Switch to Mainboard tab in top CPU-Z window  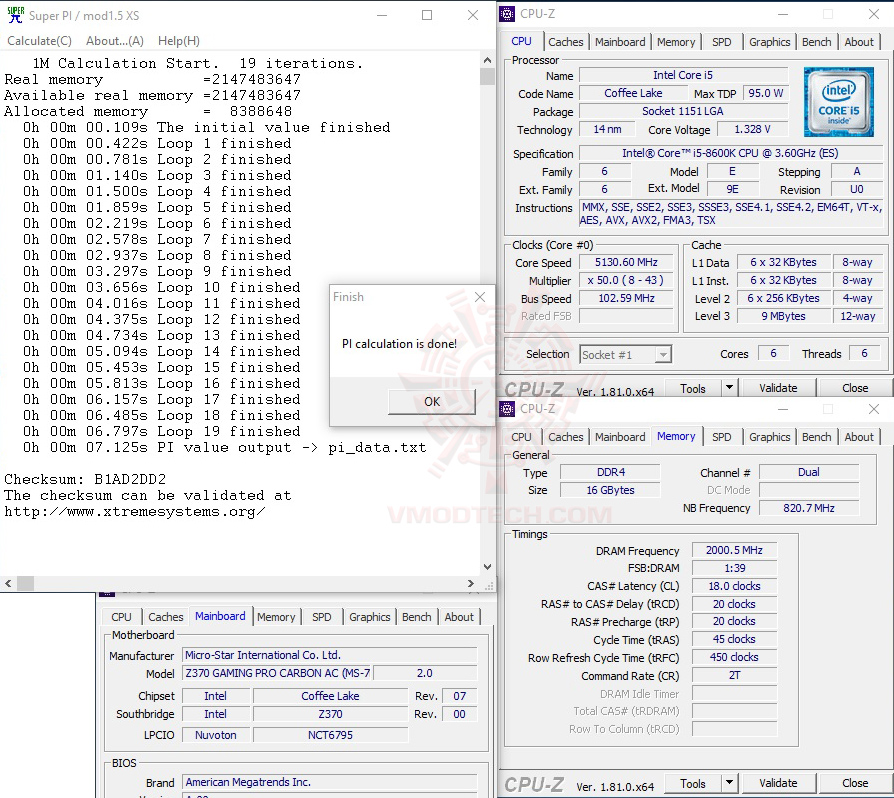coord(620,42)
